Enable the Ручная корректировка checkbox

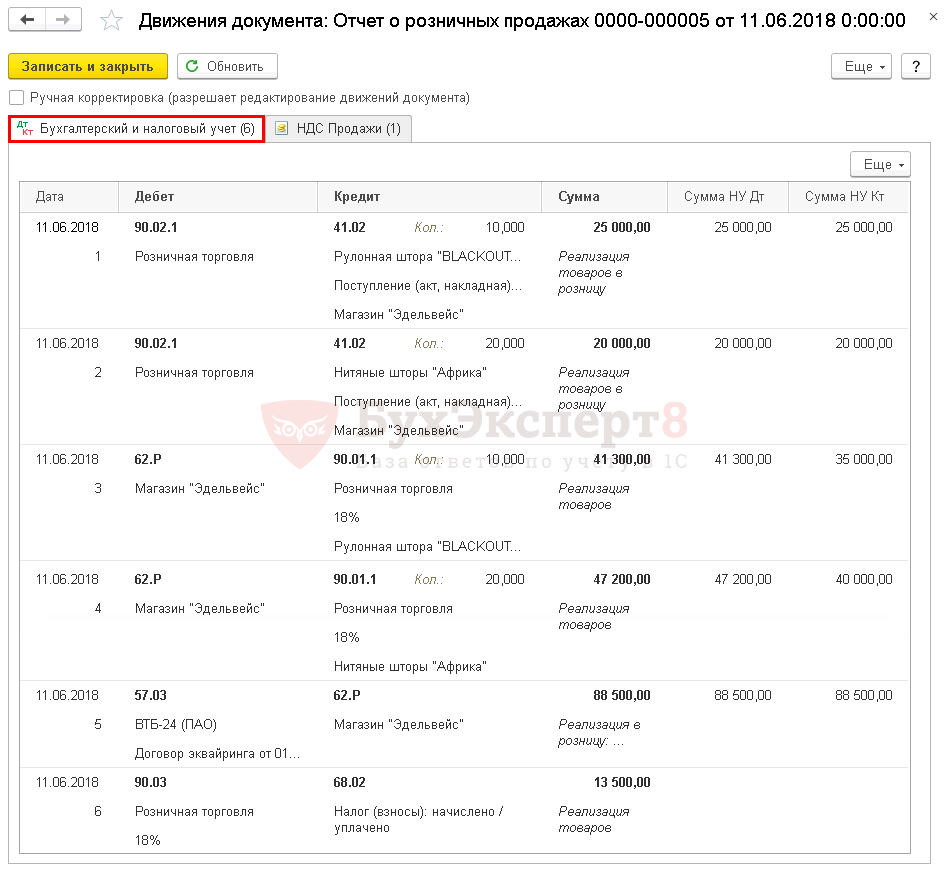click(16, 98)
